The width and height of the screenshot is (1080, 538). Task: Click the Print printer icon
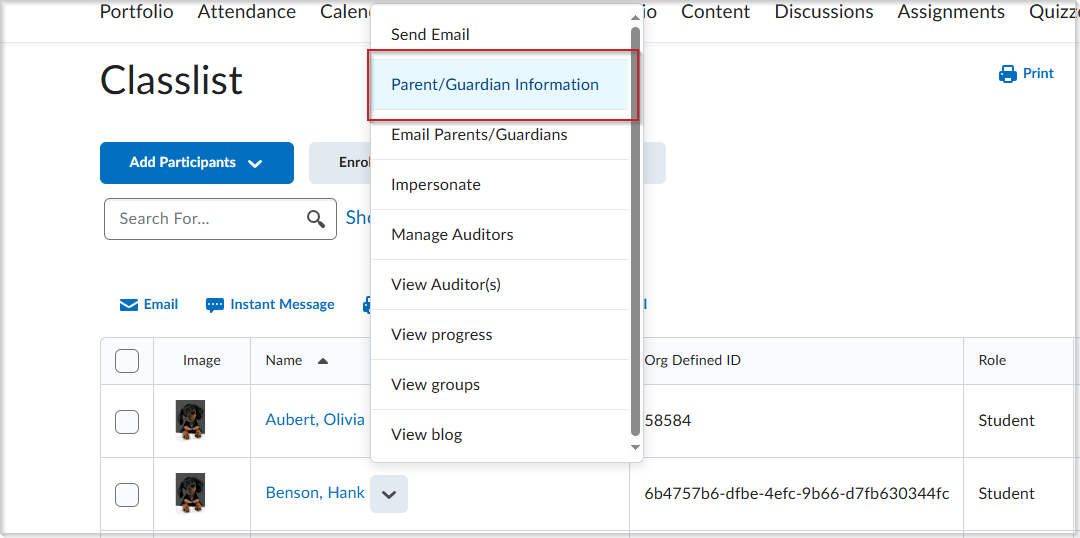click(x=1007, y=74)
